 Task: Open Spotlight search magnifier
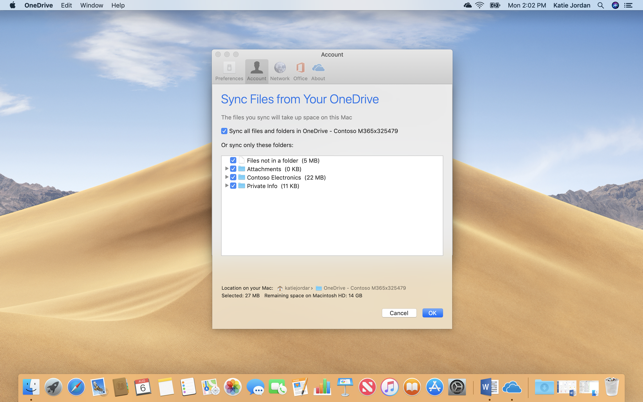pos(600,5)
